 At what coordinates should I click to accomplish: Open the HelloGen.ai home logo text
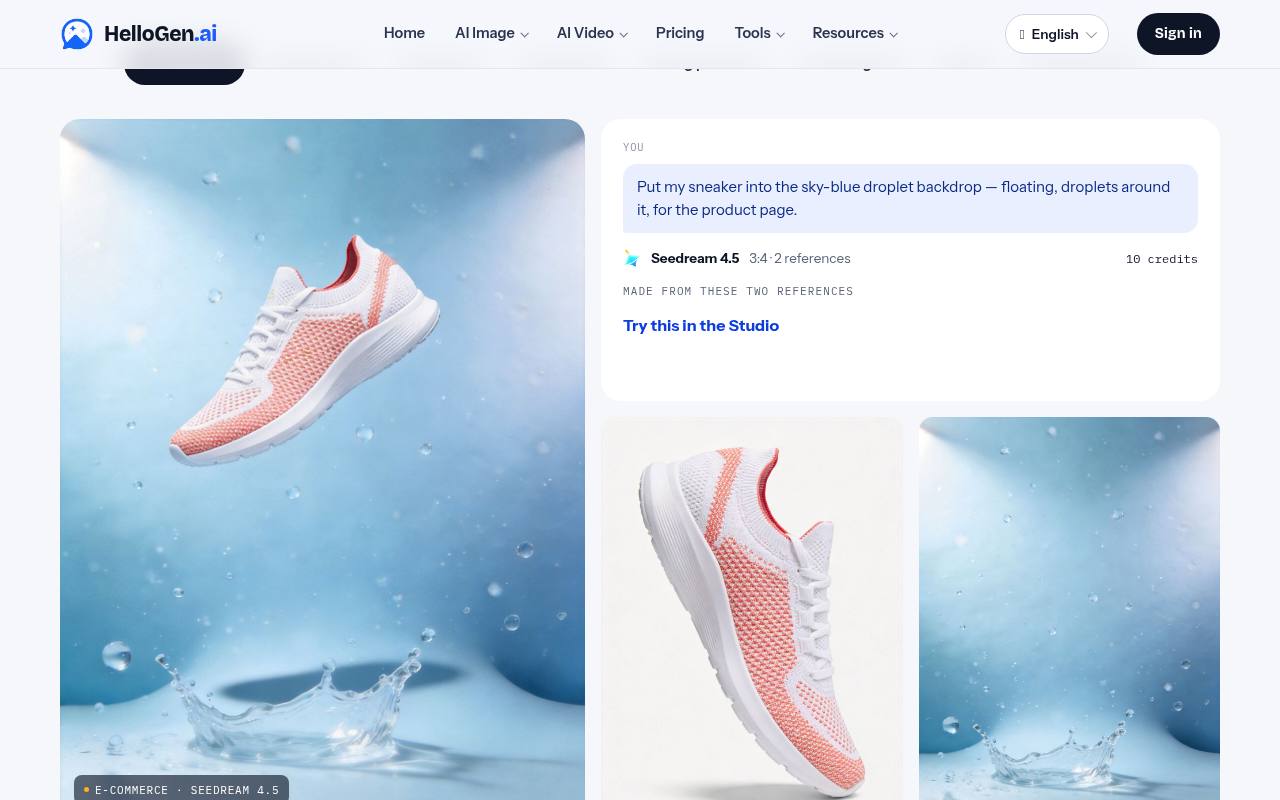click(x=160, y=34)
